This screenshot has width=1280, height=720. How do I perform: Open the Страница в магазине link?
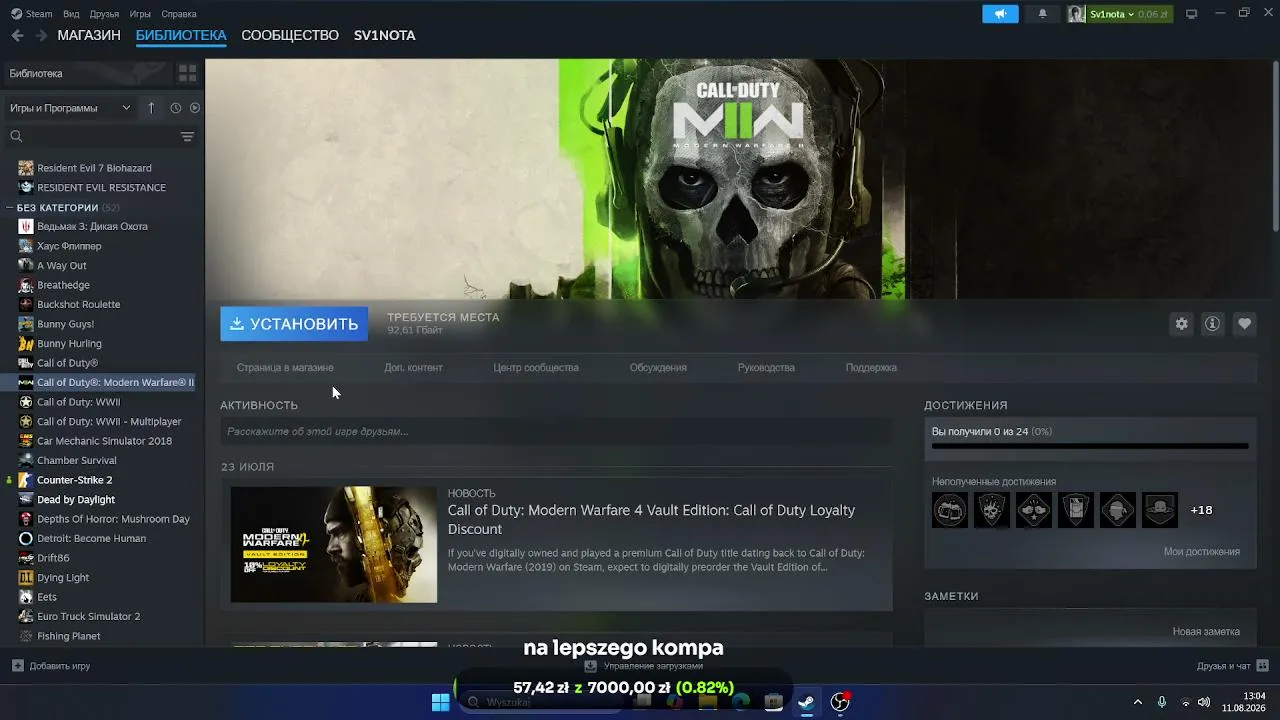[285, 368]
